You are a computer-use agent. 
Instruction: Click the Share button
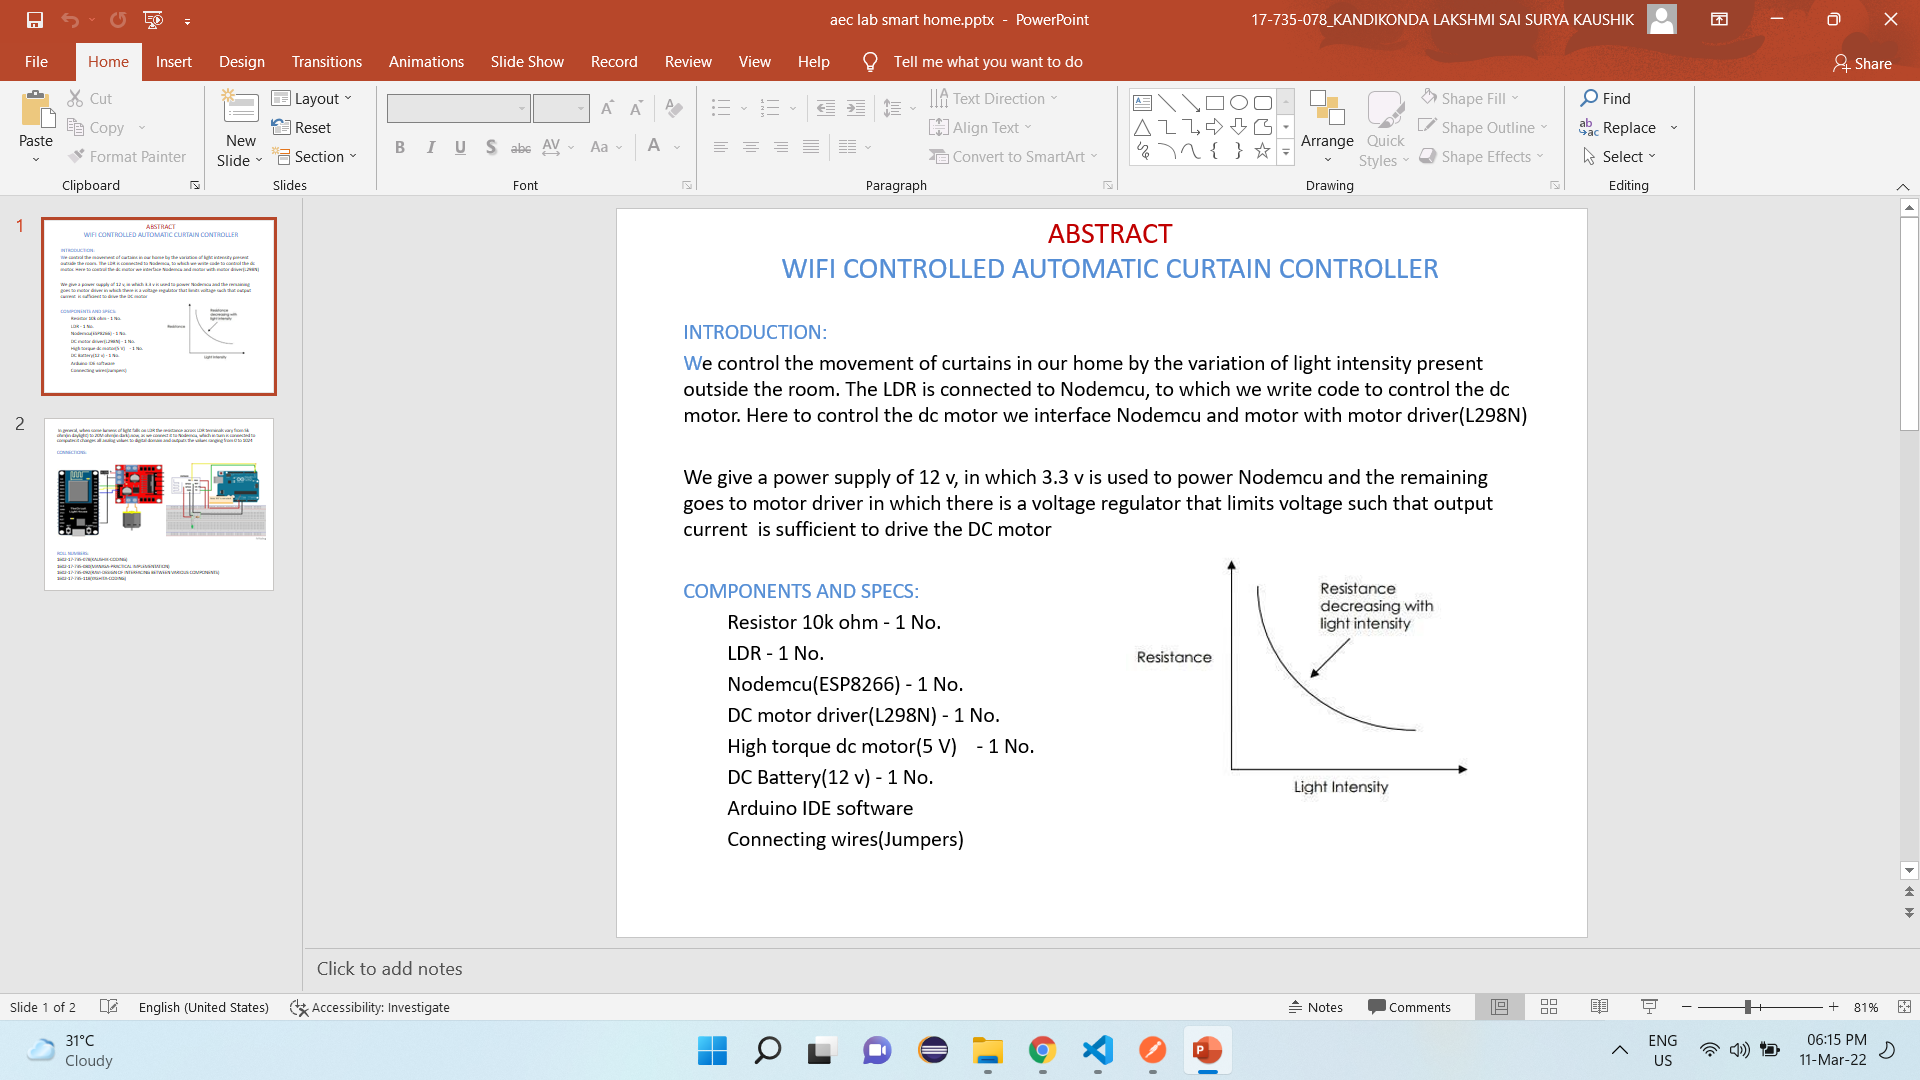point(1862,63)
